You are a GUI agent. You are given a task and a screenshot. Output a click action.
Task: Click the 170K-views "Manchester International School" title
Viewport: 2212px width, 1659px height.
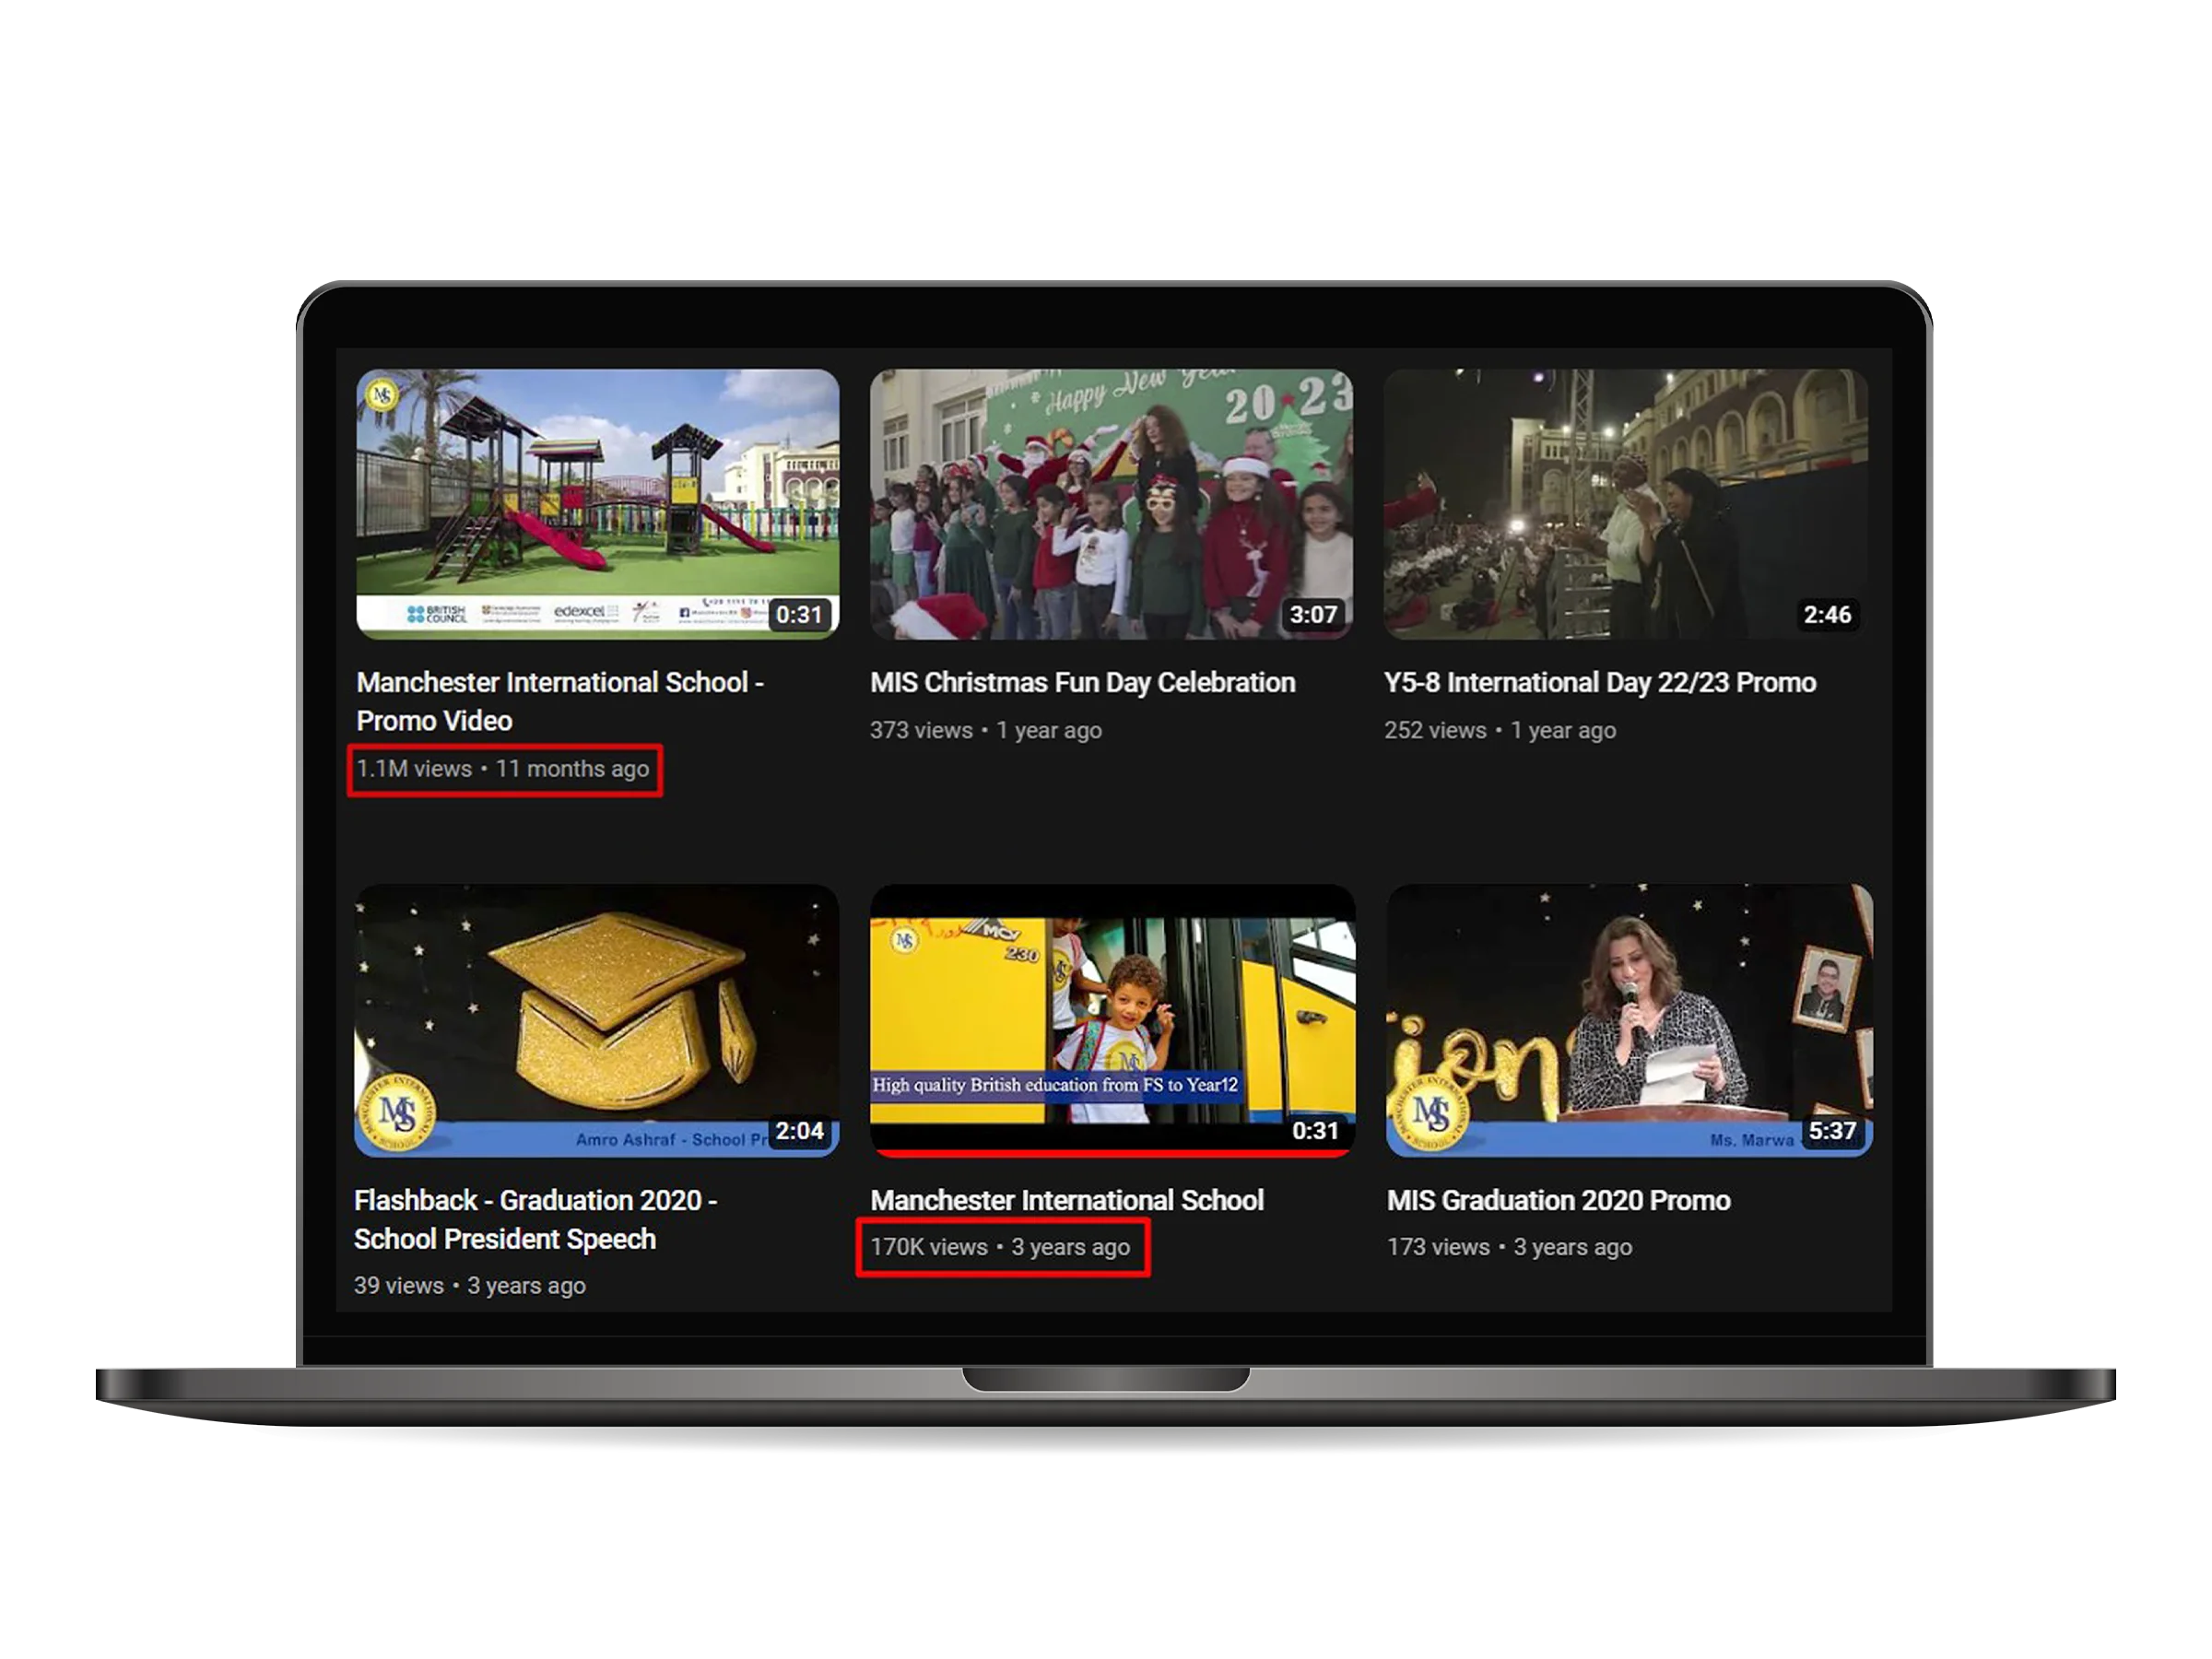(x=1067, y=1200)
